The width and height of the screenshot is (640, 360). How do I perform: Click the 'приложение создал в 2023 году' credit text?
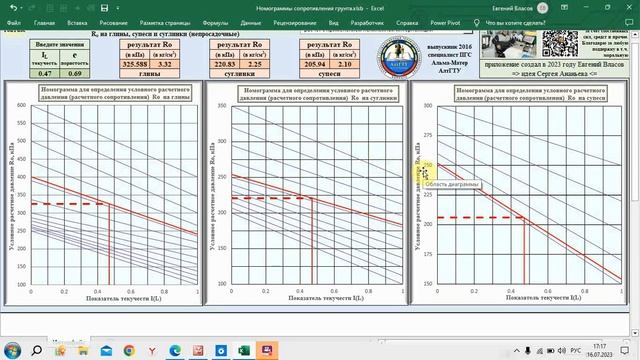point(554,64)
